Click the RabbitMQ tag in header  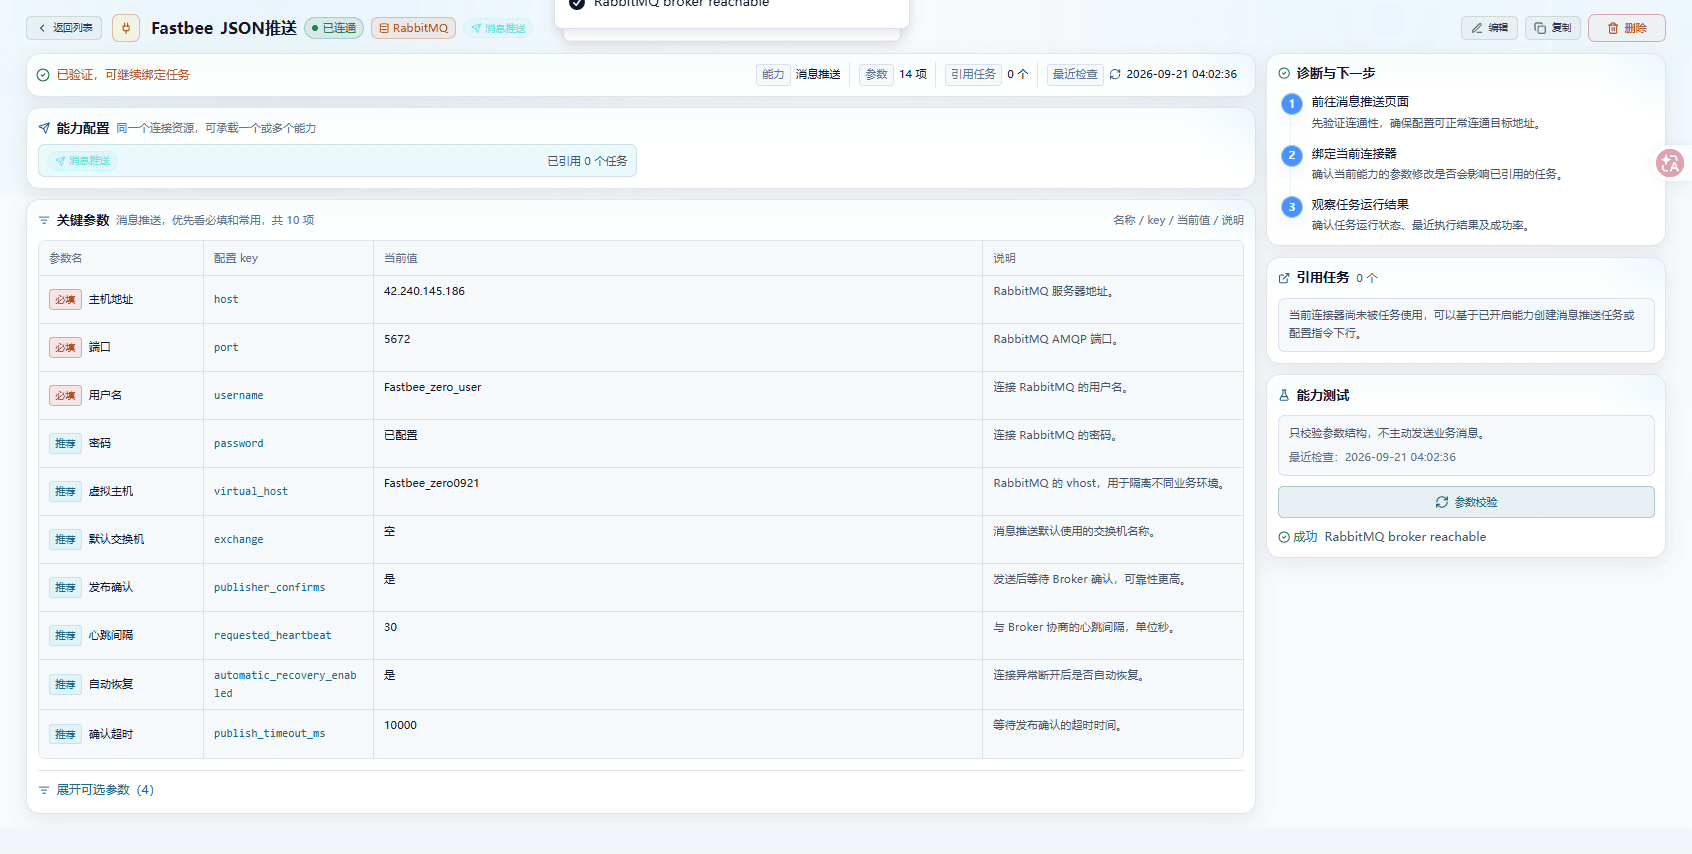coord(414,28)
